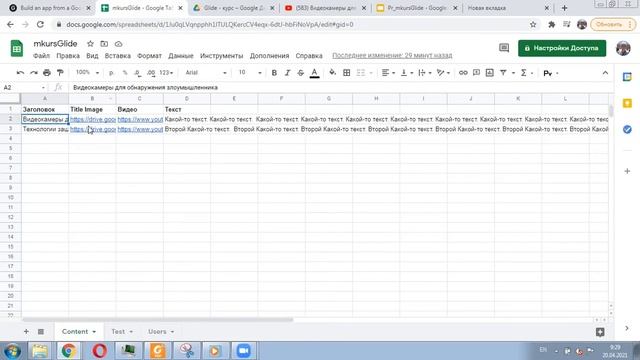Open the Дополнения menu
Viewport: 640px width, 360px height.
coord(269,56)
